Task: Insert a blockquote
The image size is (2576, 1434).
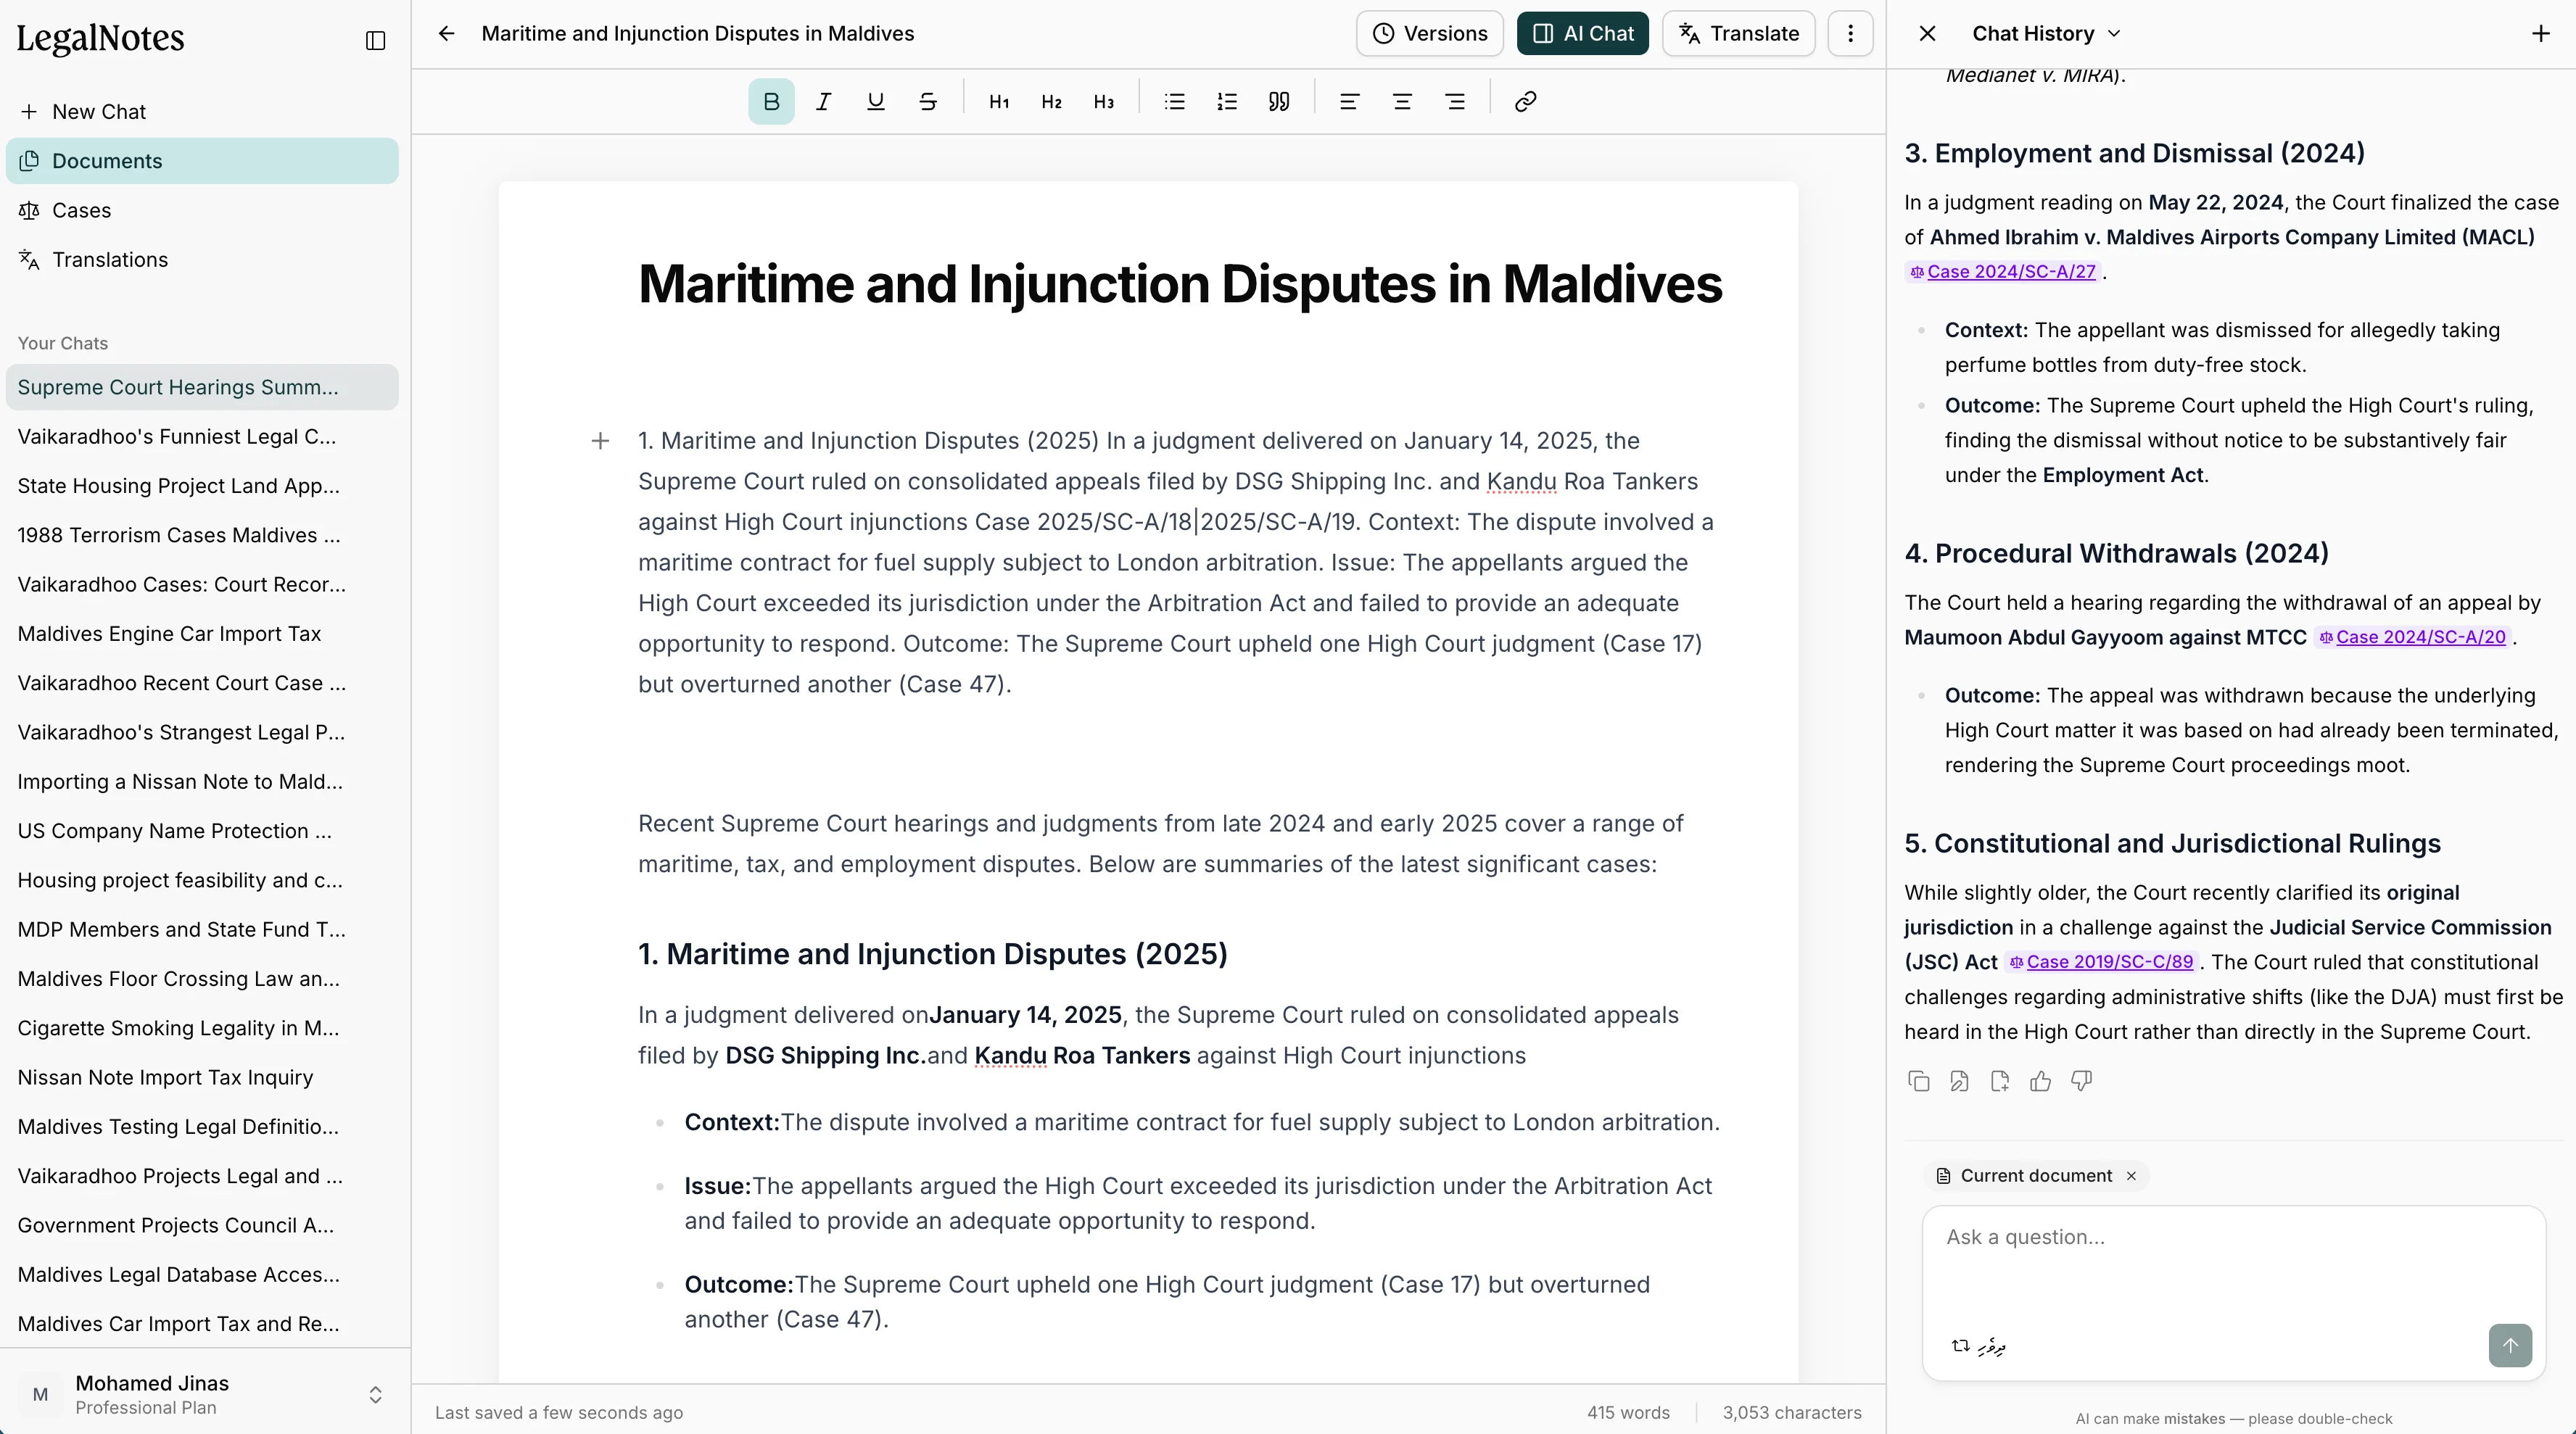Action: point(1279,101)
